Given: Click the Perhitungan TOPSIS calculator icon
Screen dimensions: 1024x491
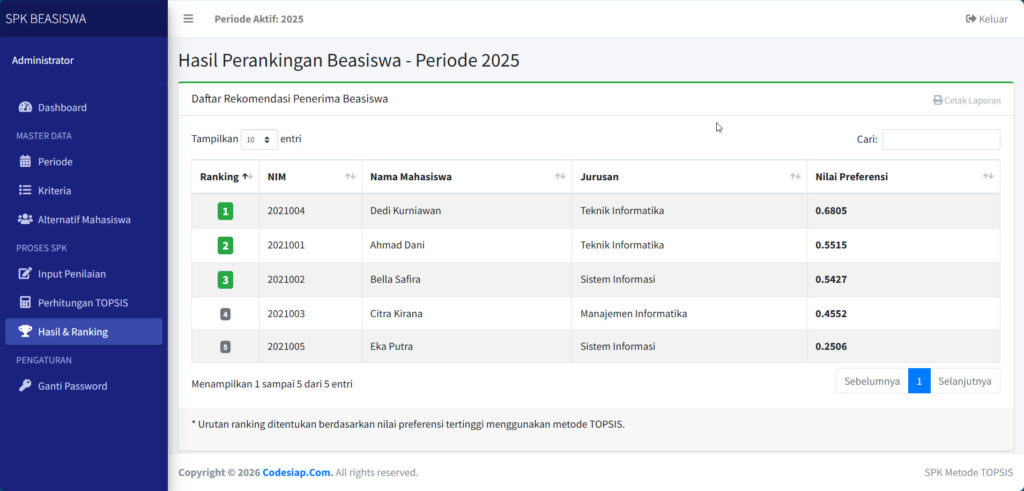Looking at the screenshot, I should click(25, 303).
